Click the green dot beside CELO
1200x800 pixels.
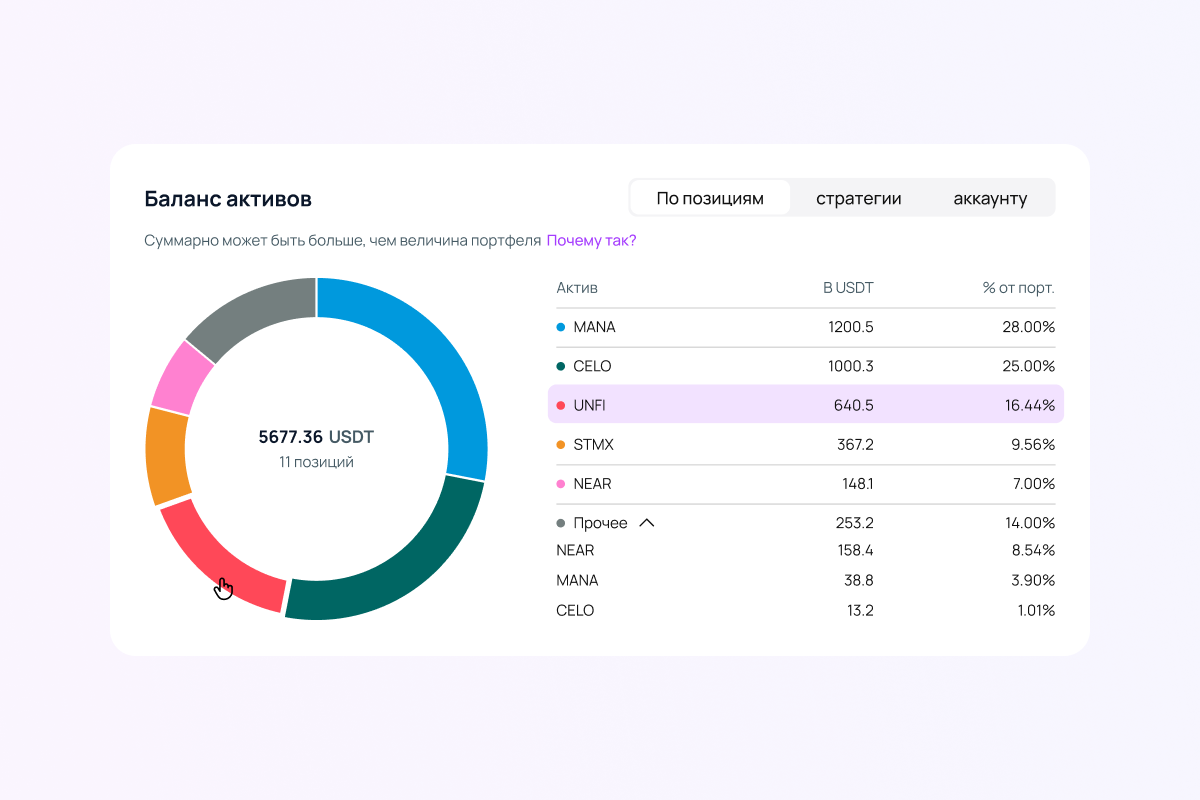coord(560,366)
